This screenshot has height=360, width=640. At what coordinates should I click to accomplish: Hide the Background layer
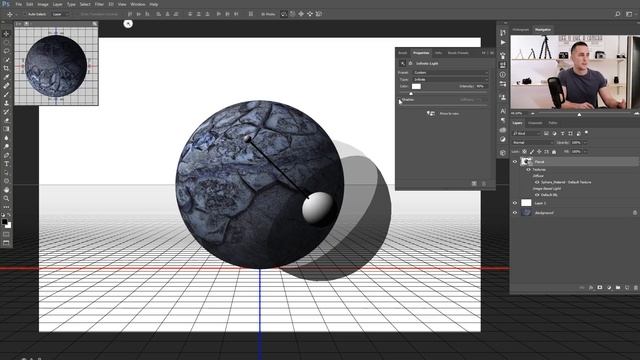[x=515, y=213]
